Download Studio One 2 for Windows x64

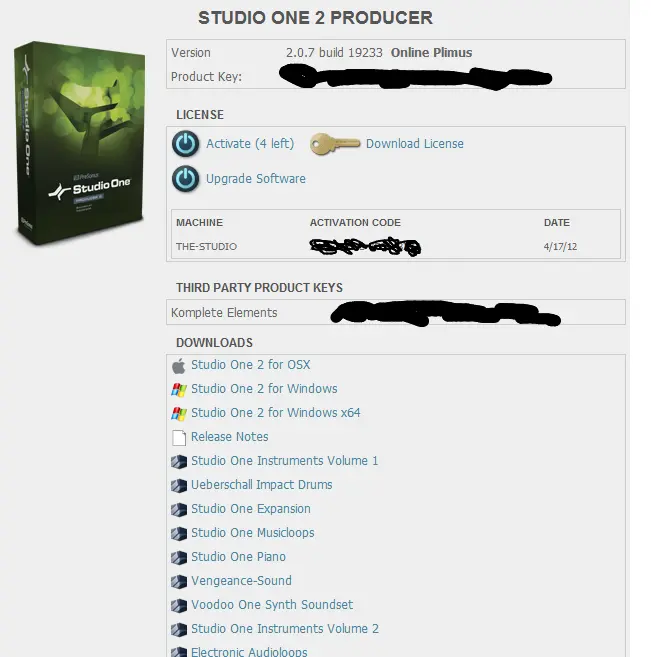[276, 413]
